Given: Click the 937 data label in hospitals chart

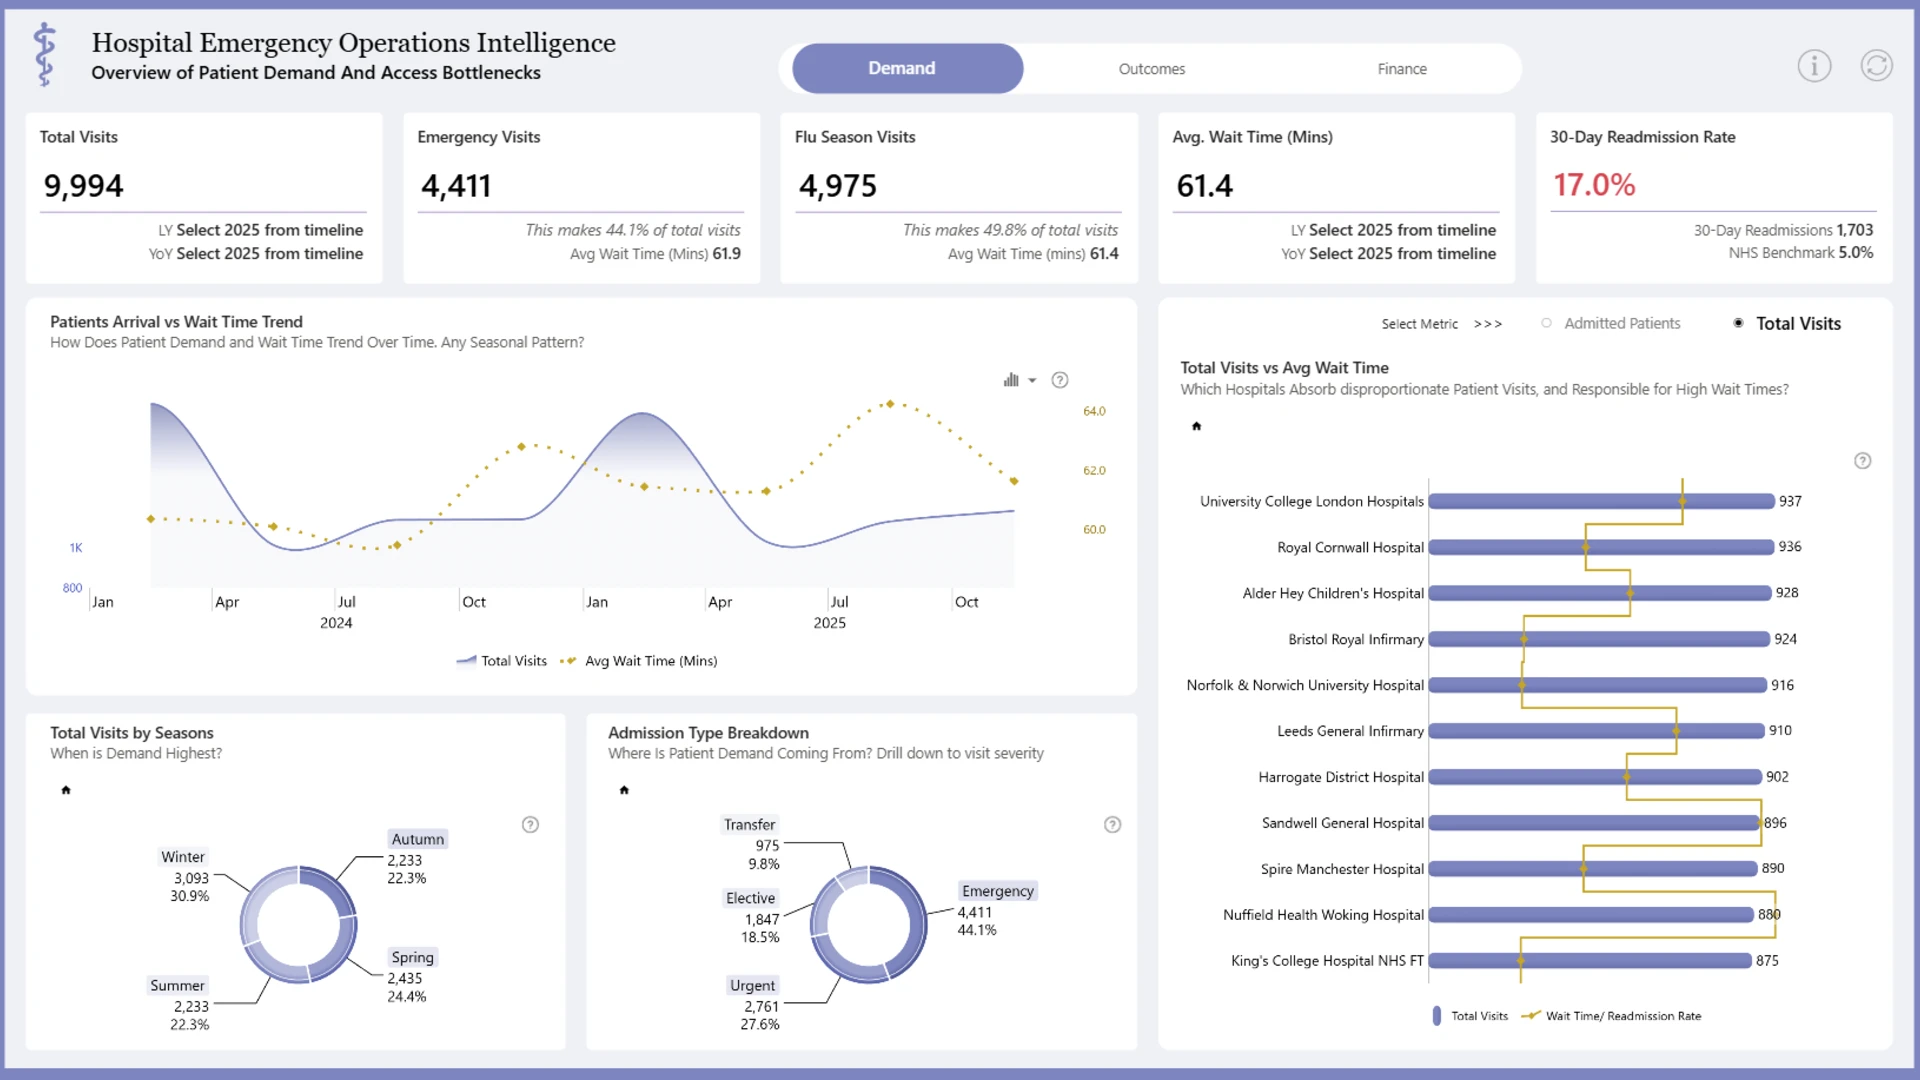Looking at the screenshot, I should [x=1790, y=501].
